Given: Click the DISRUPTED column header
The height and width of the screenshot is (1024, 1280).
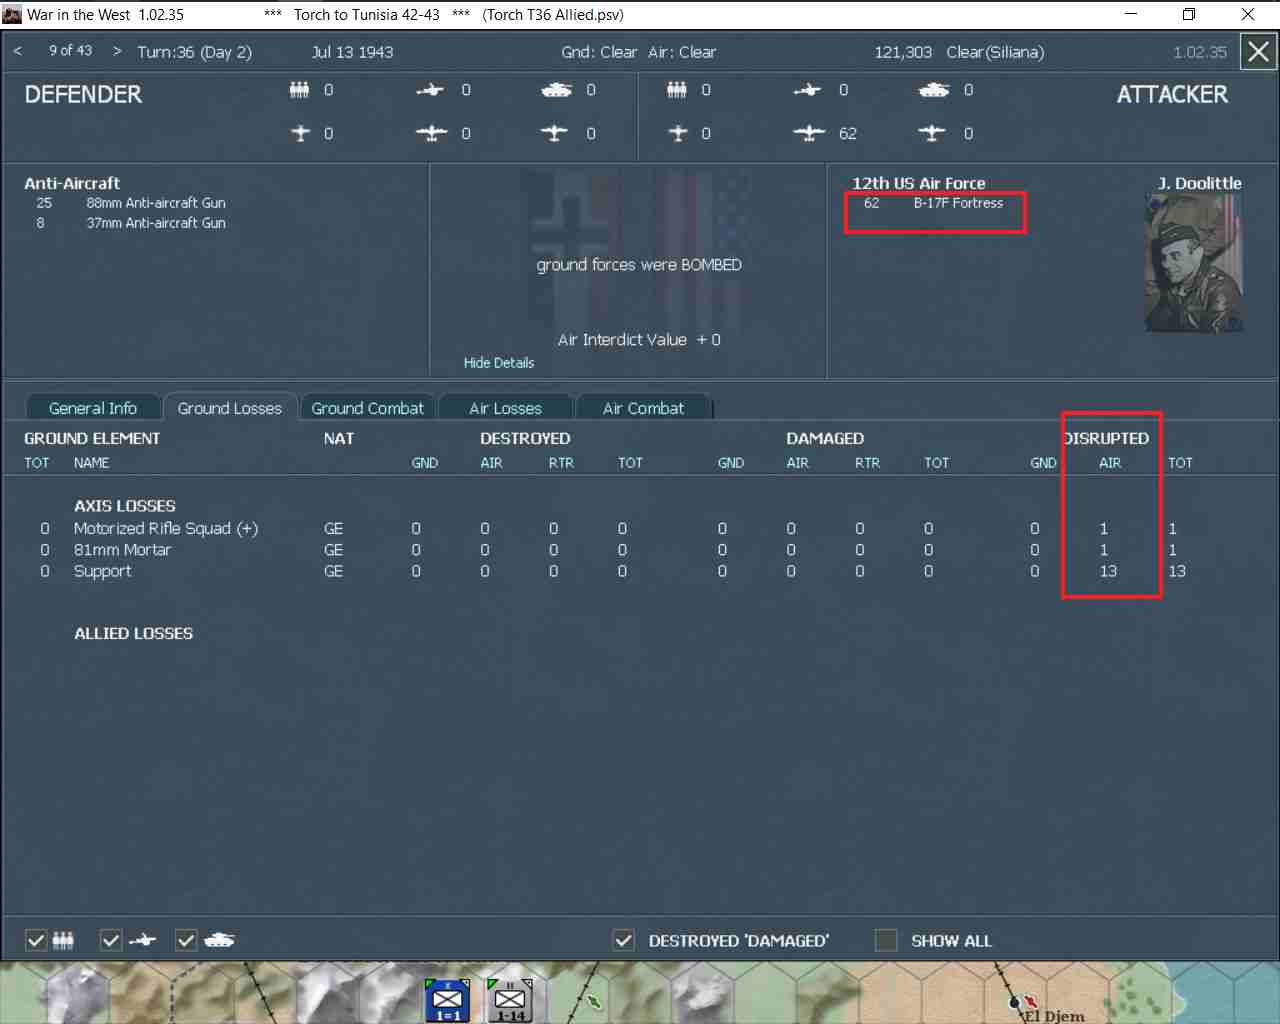Looking at the screenshot, I should point(1106,438).
